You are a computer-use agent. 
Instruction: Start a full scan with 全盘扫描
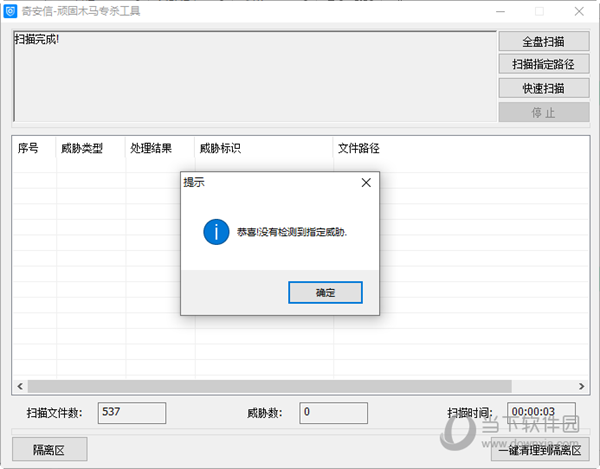pyautogui.click(x=544, y=41)
